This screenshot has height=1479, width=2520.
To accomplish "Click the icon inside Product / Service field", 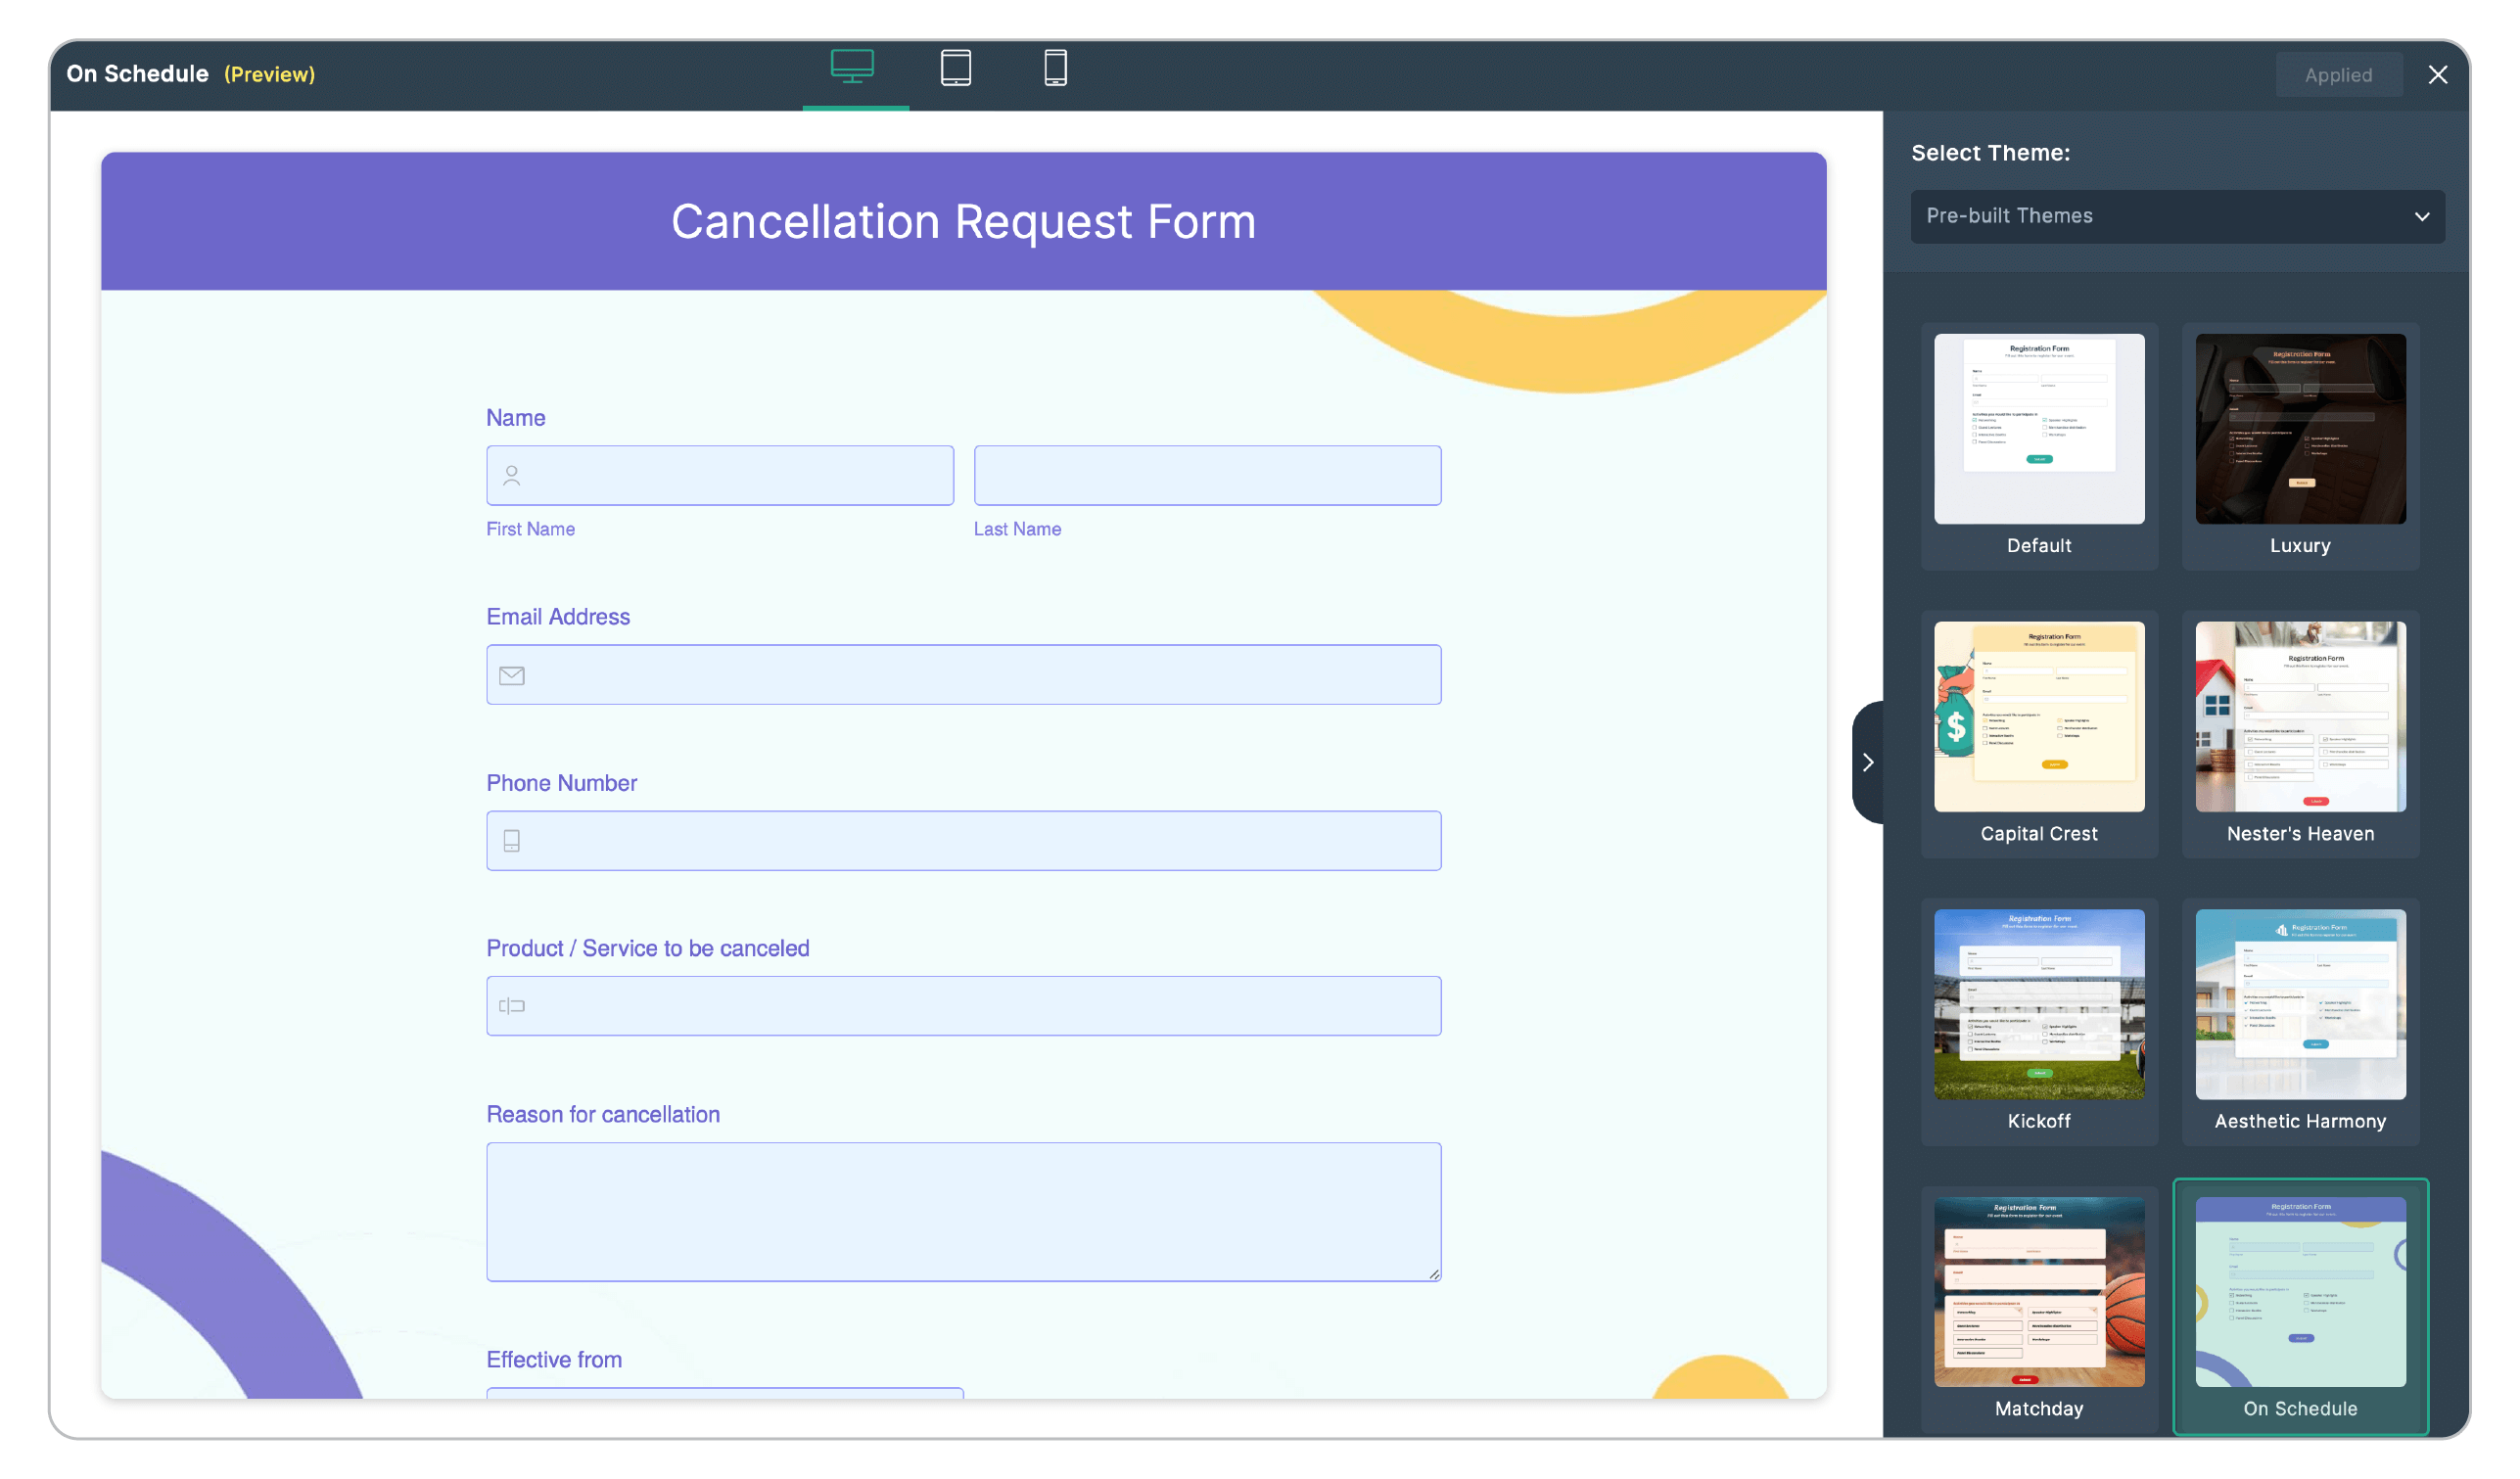I will (x=514, y=1005).
